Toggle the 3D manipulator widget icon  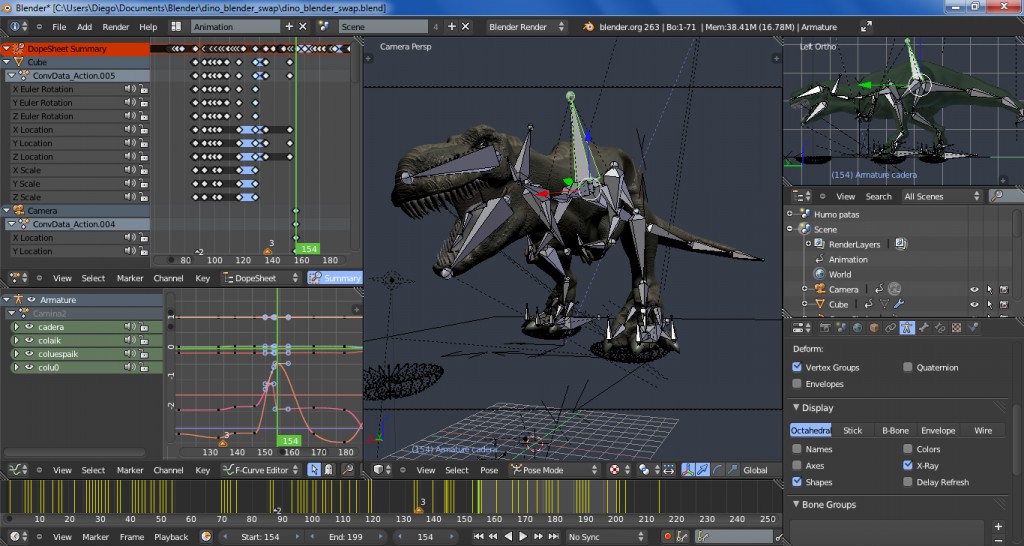687,470
